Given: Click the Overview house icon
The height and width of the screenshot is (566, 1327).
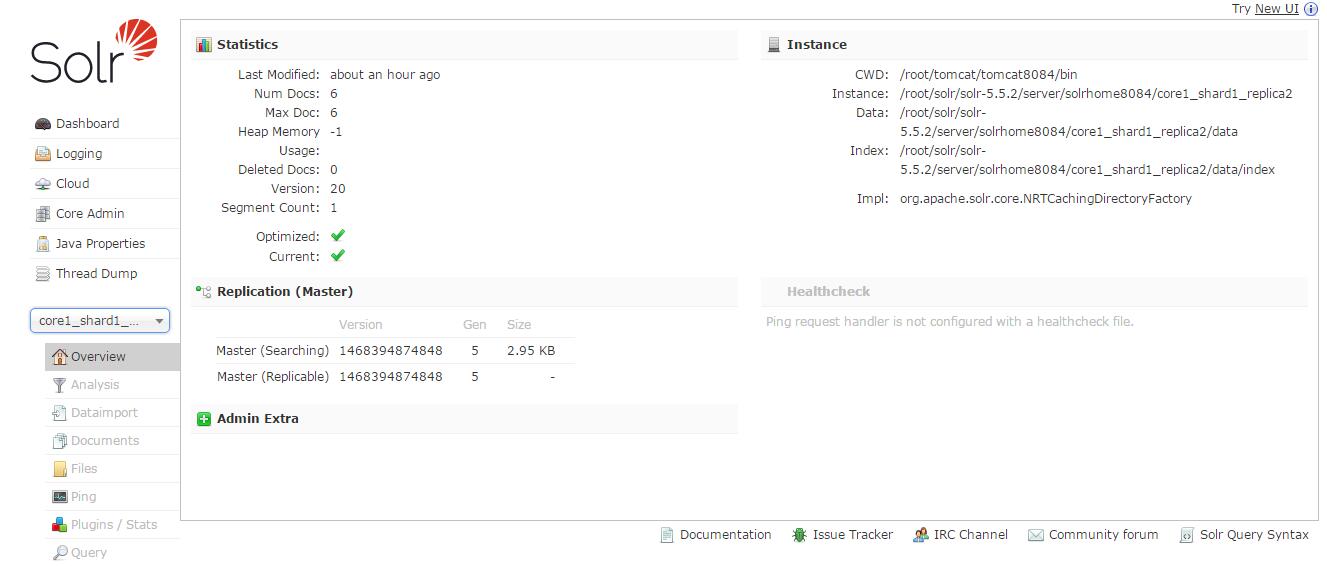Looking at the screenshot, I should tap(60, 357).
